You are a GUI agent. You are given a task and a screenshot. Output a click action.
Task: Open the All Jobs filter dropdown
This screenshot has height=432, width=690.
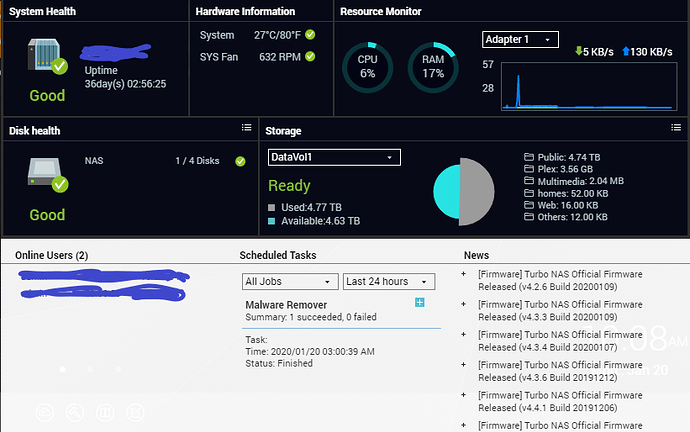coord(290,282)
